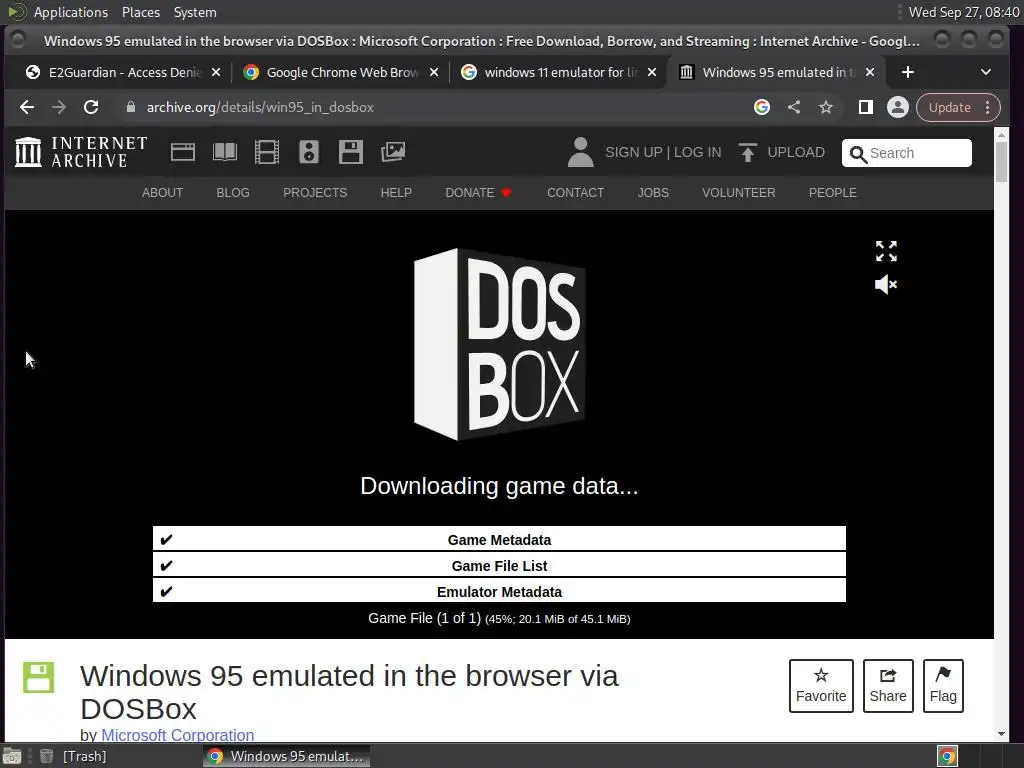Screen dimensions: 1024x768
Task: Open the Chrome profile avatar
Action: coord(898,107)
